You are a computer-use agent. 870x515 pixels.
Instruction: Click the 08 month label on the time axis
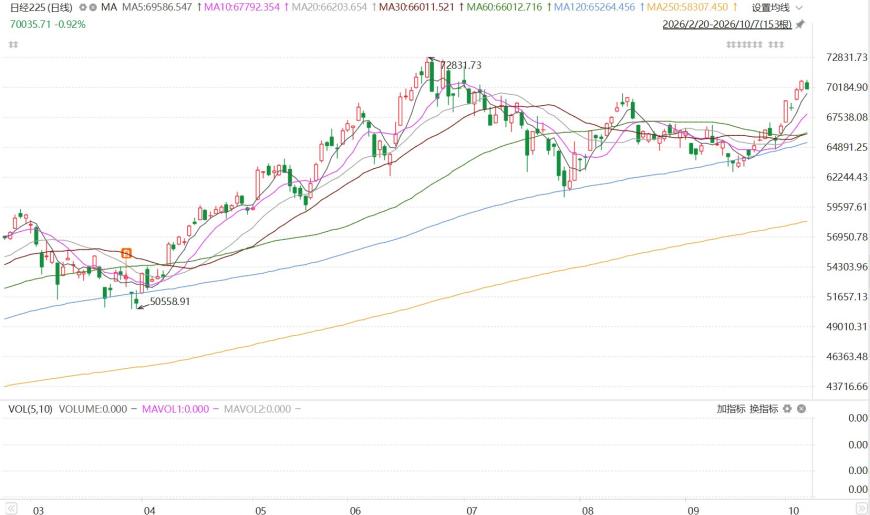pyautogui.click(x=587, y=510)
